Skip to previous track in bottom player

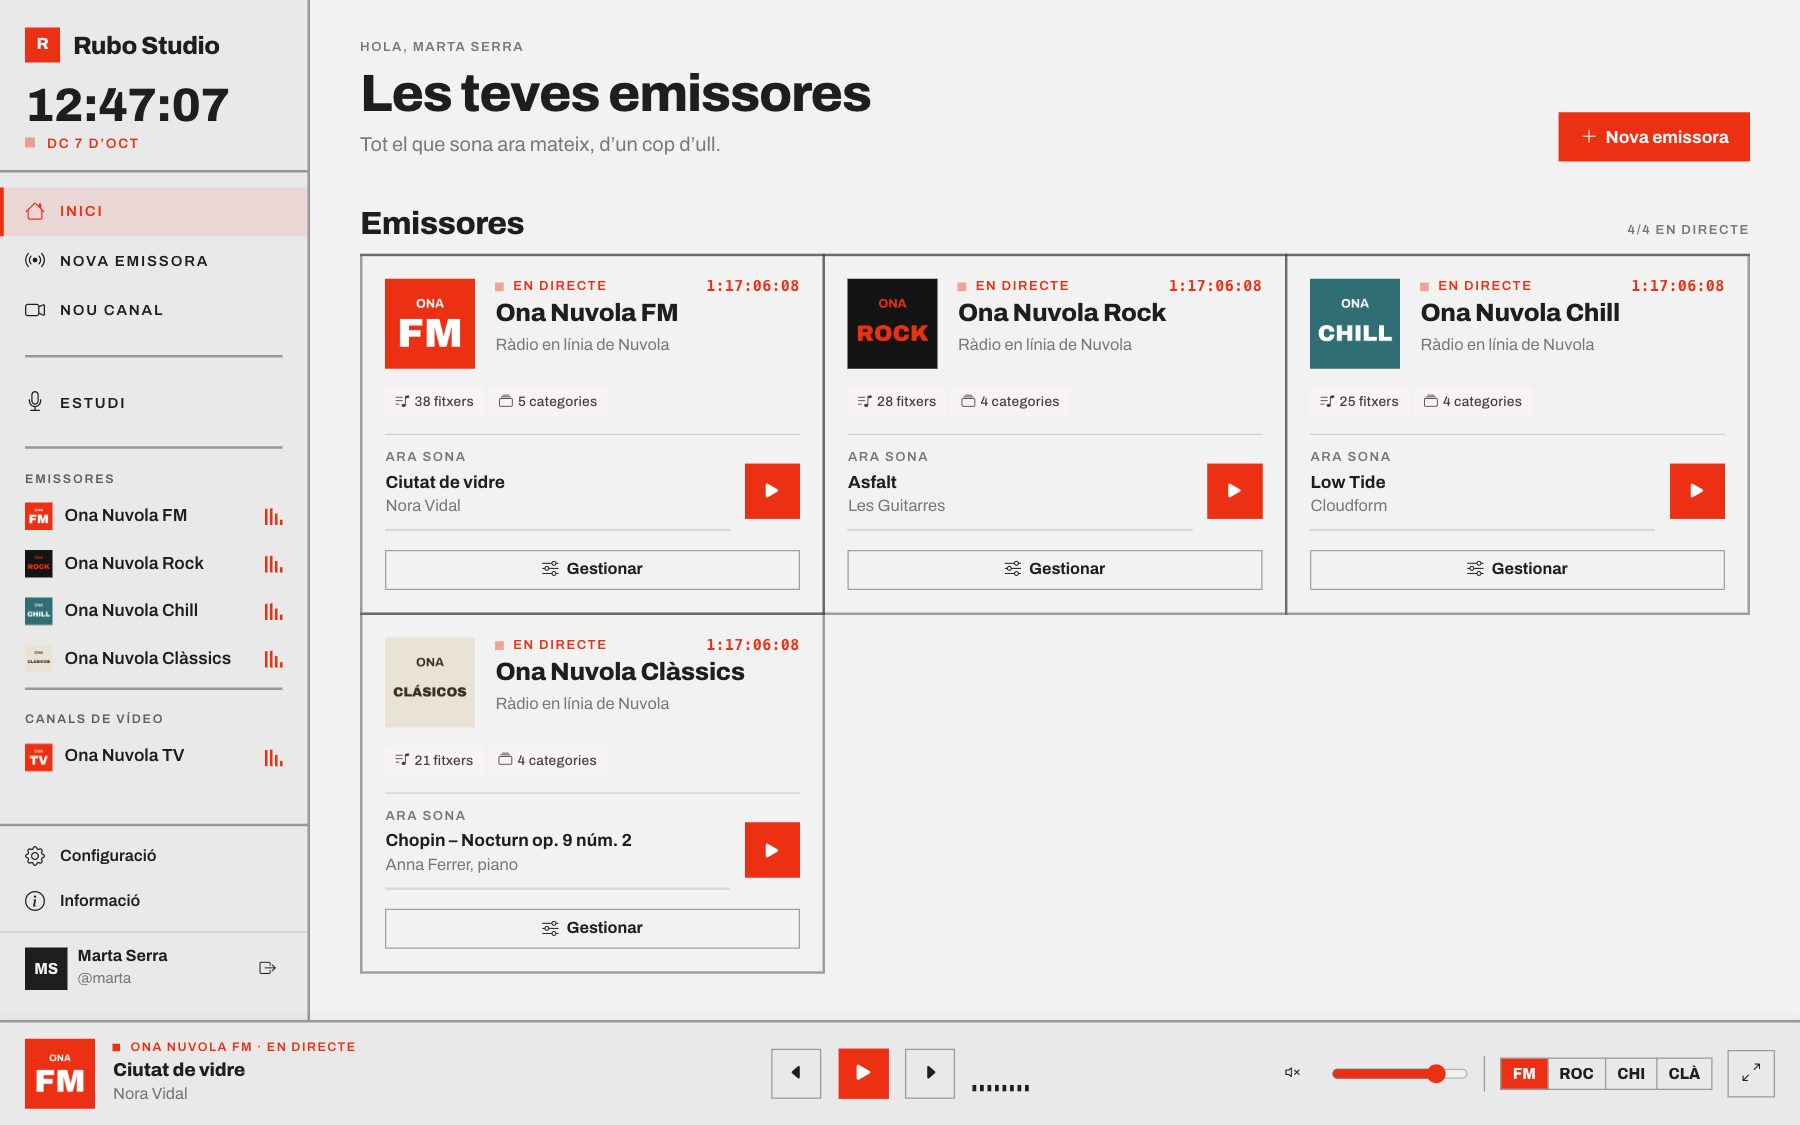tap(796, 1073)
